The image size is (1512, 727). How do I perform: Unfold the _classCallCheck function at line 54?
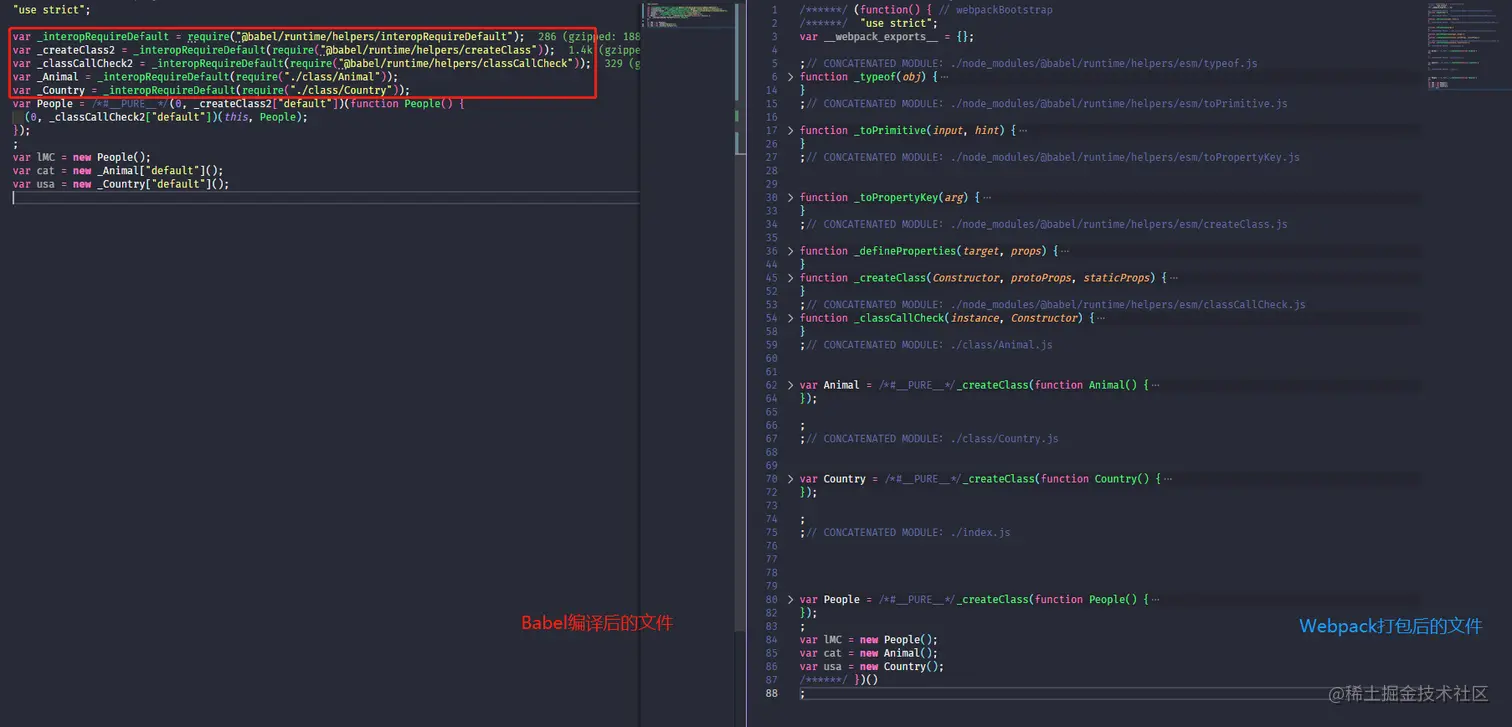(791, 318)
